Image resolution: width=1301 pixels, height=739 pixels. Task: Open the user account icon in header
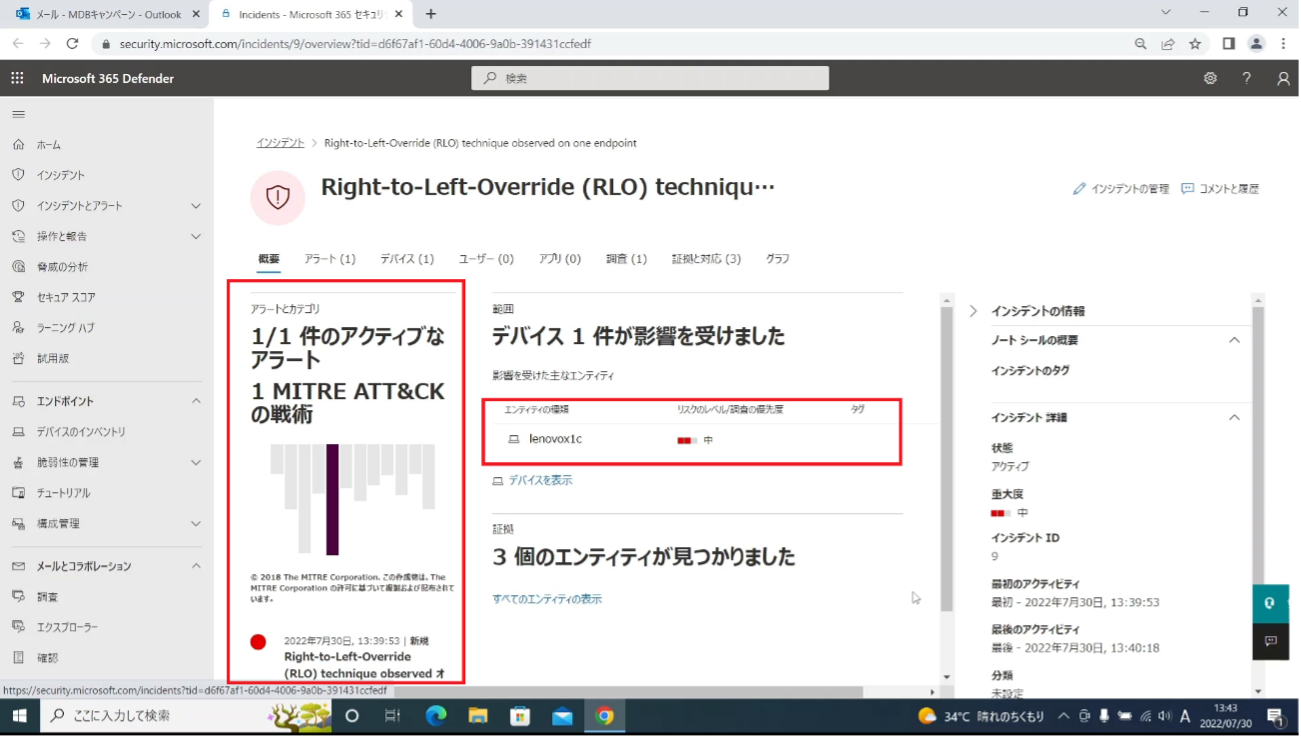point(1283,78)
